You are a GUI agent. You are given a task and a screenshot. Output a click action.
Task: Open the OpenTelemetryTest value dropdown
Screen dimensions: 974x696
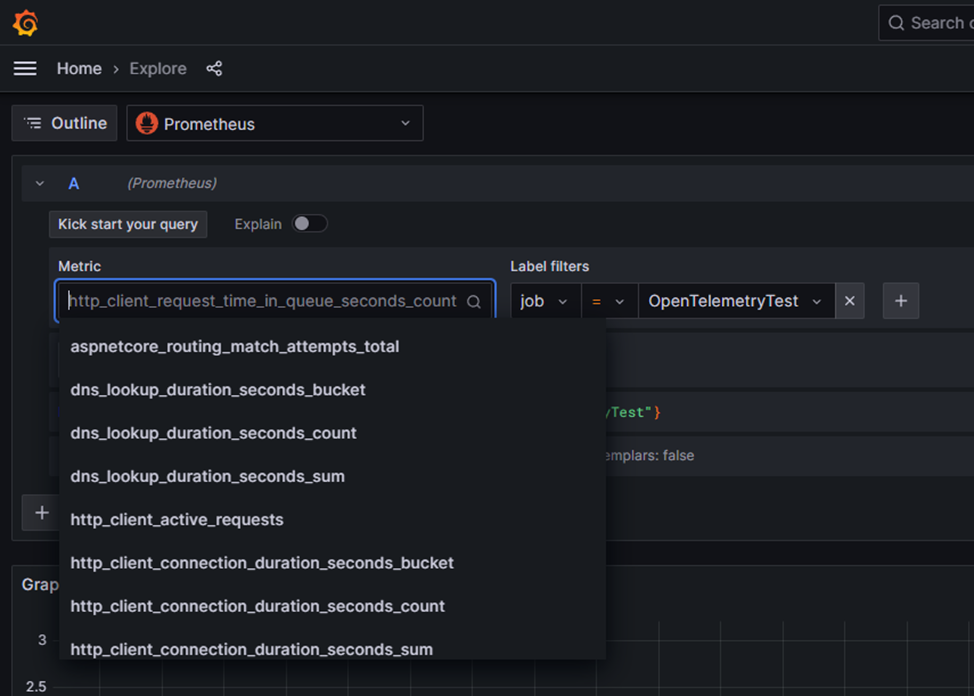click(x=736, y=301)
